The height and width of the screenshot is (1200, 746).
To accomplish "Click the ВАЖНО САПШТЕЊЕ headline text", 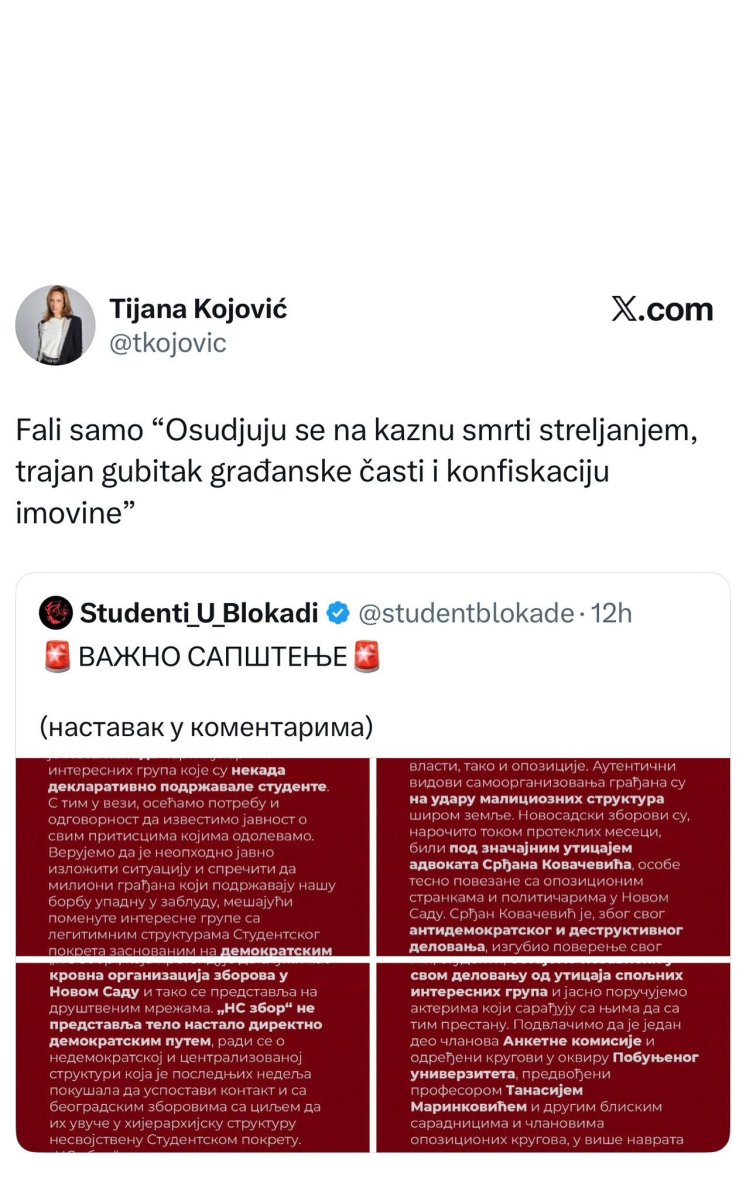I will point(212,657).
